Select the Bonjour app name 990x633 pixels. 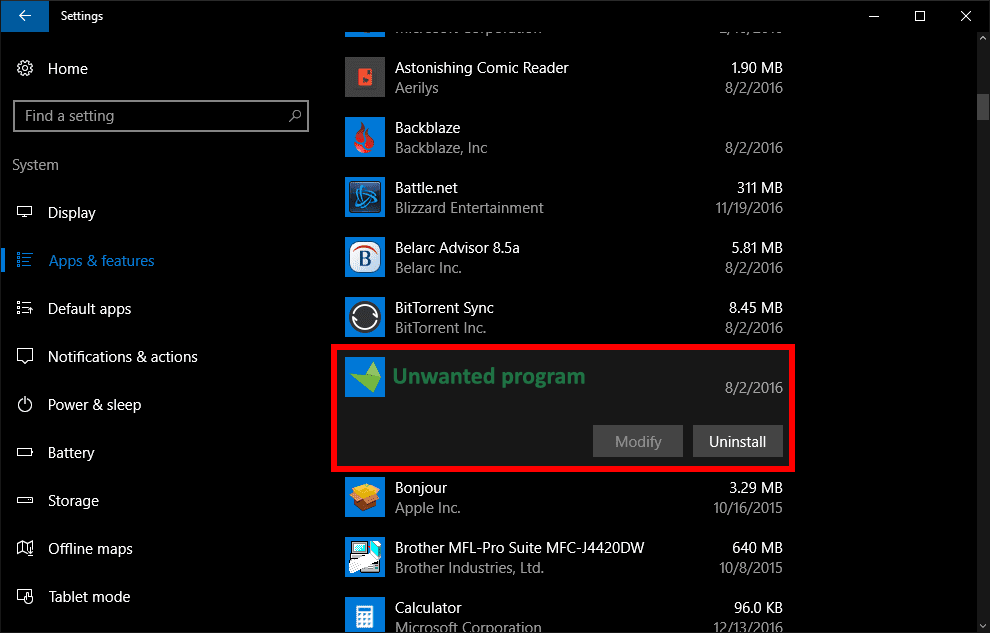(420, 488)
